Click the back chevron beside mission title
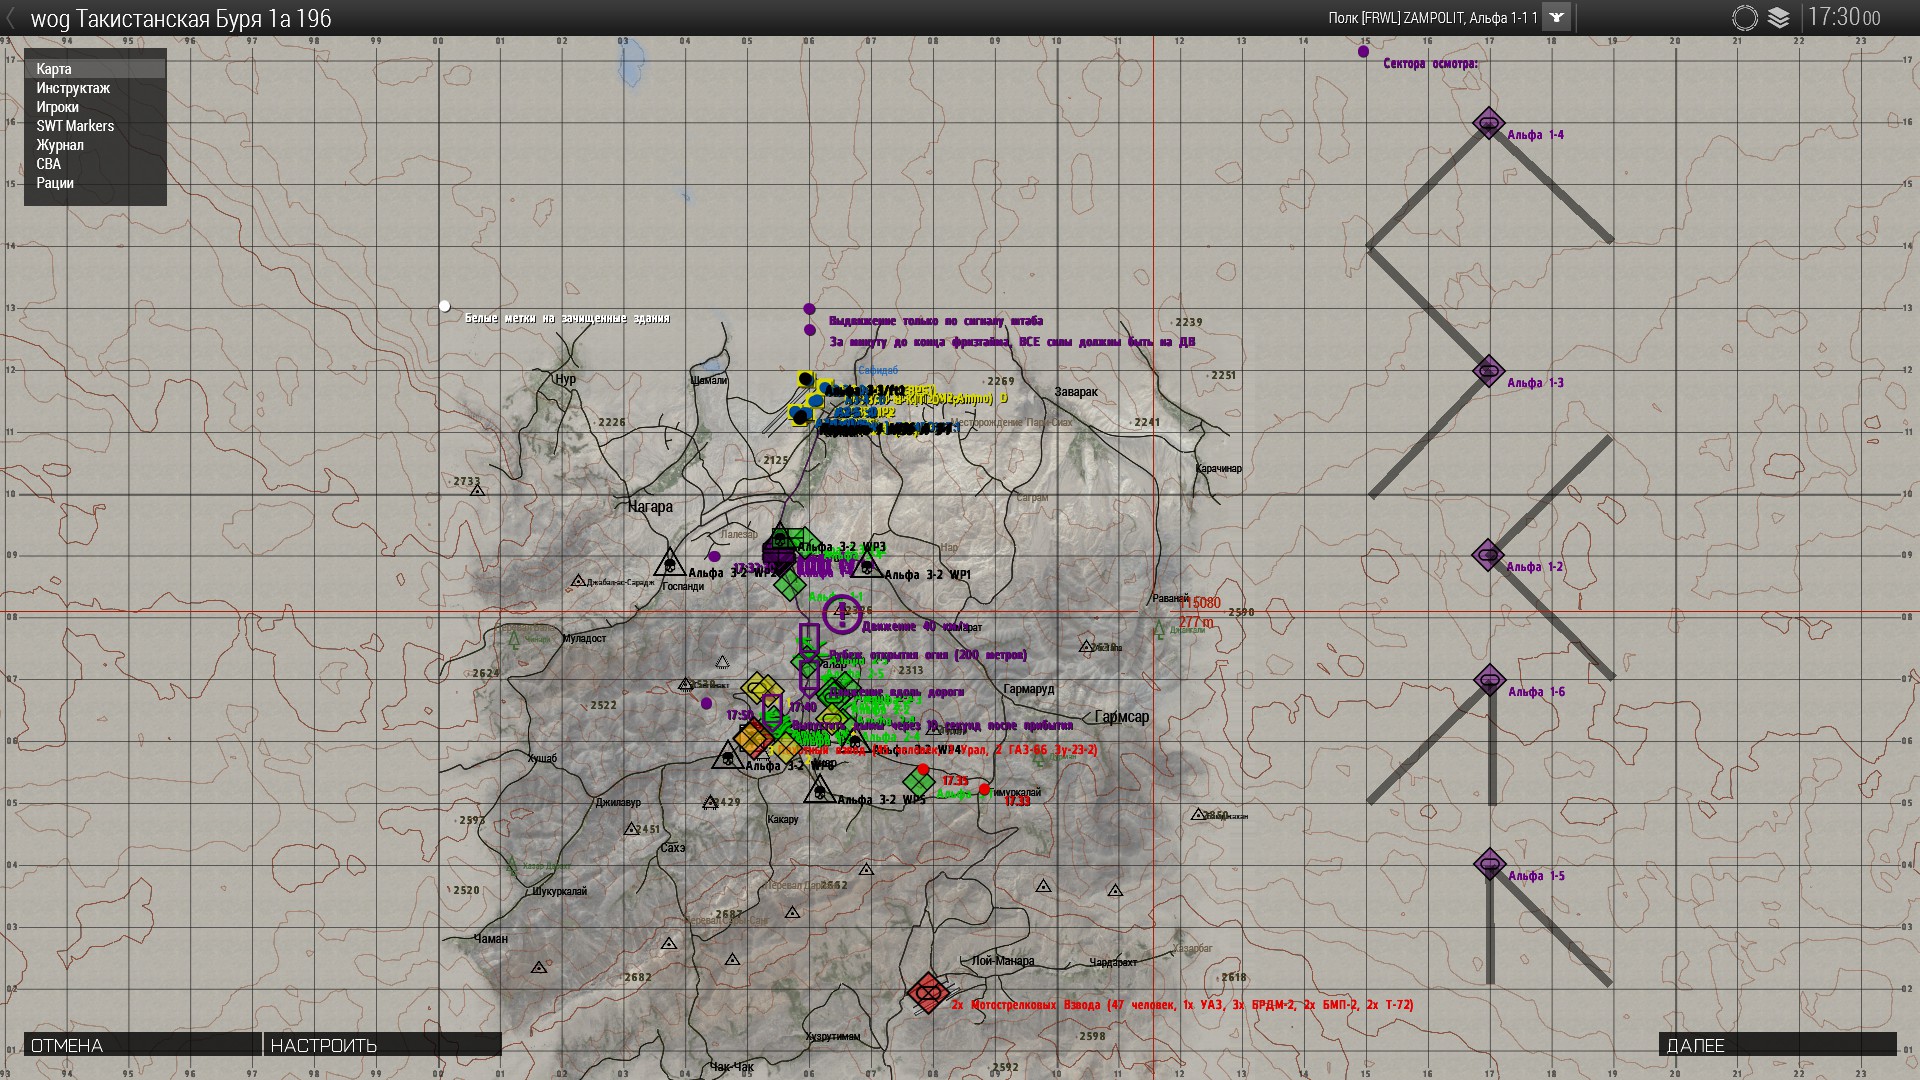The height and width of the screenshot is (1080, 1920). (11, 18)
